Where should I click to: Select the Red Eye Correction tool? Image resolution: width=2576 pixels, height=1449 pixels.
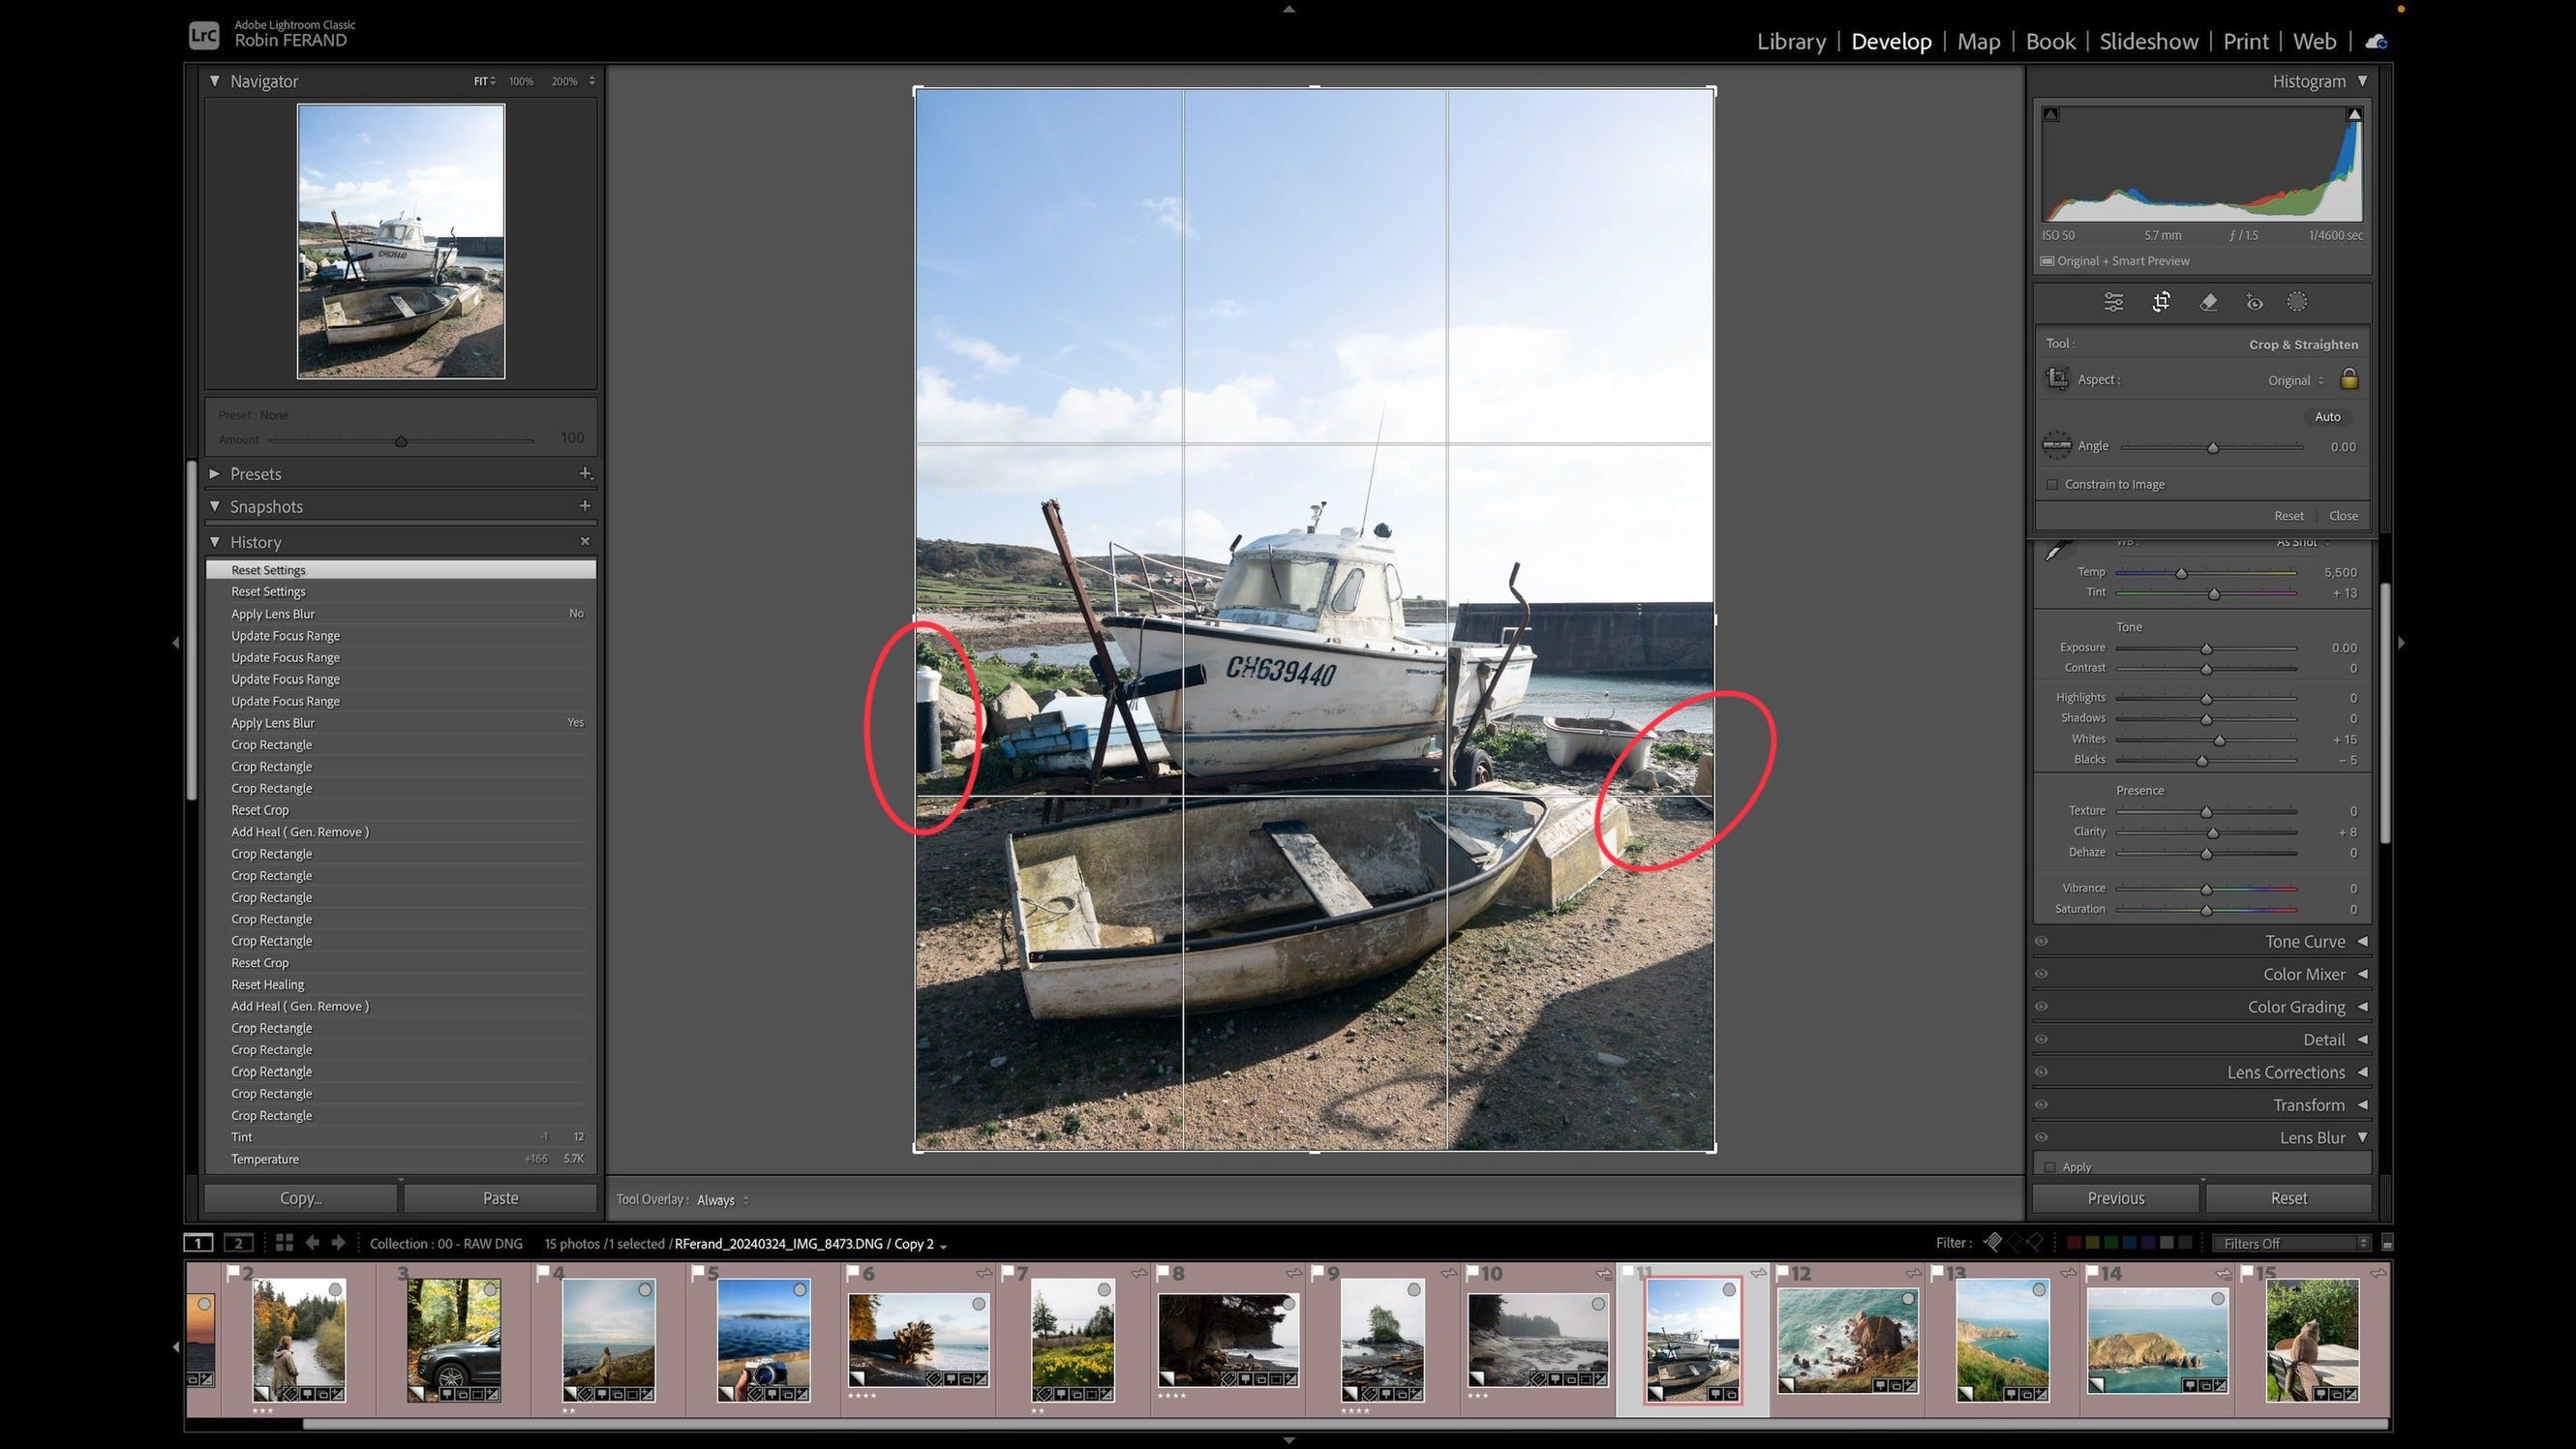pos(2254,302)
